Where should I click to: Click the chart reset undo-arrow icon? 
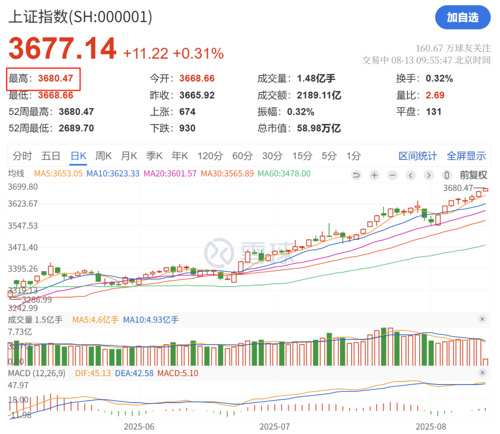(356, 175)
